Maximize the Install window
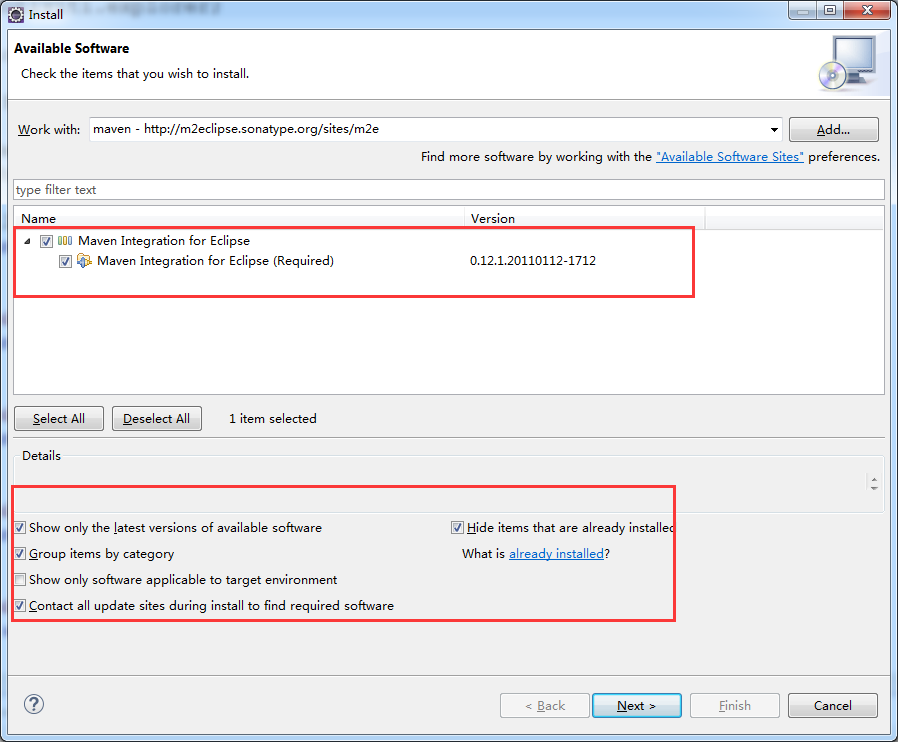The image size is (898, 742). 830,10
